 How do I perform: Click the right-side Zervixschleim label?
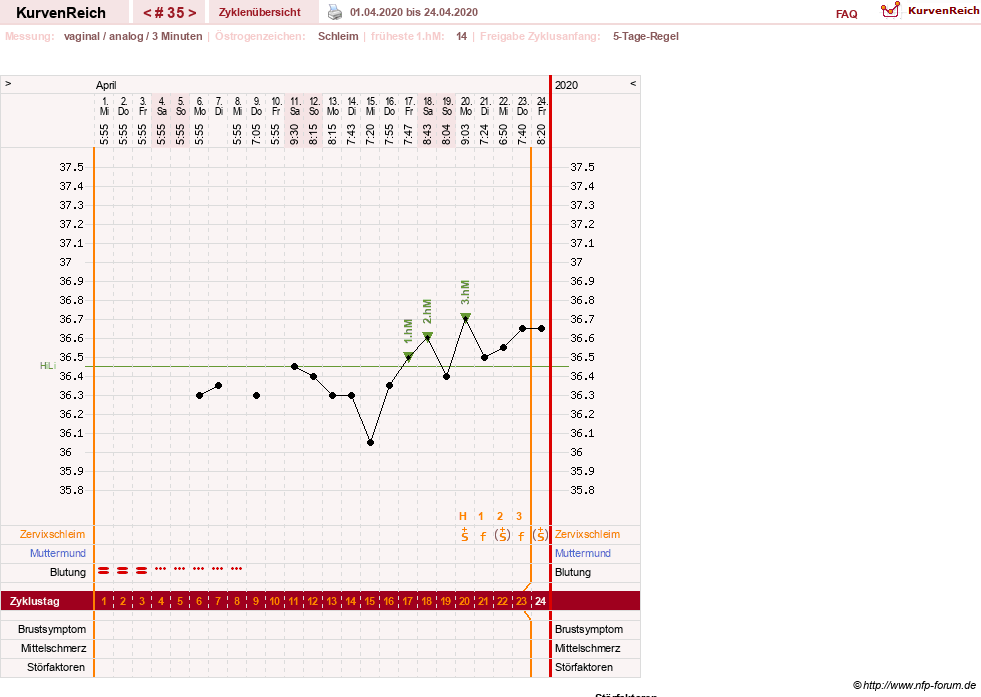tap(587, 534)
